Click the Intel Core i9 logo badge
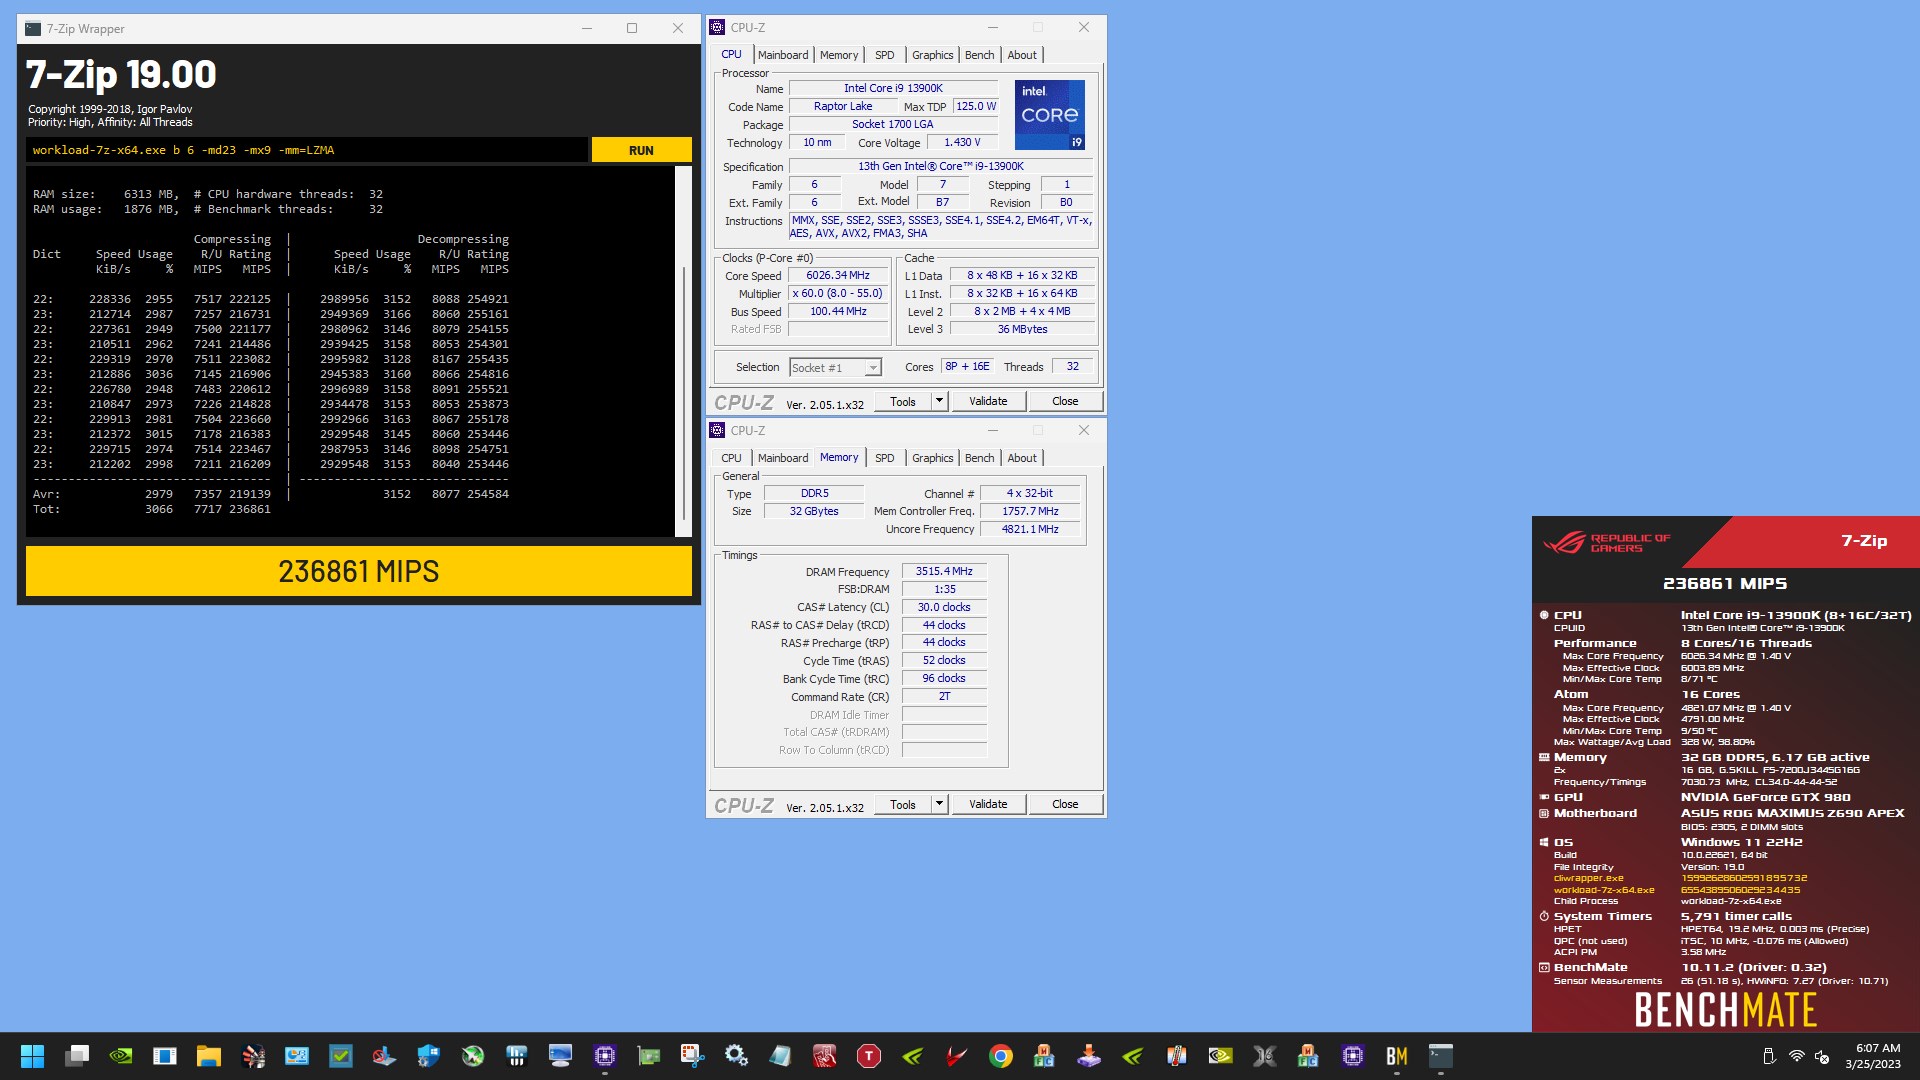 tap(1050, 115)
